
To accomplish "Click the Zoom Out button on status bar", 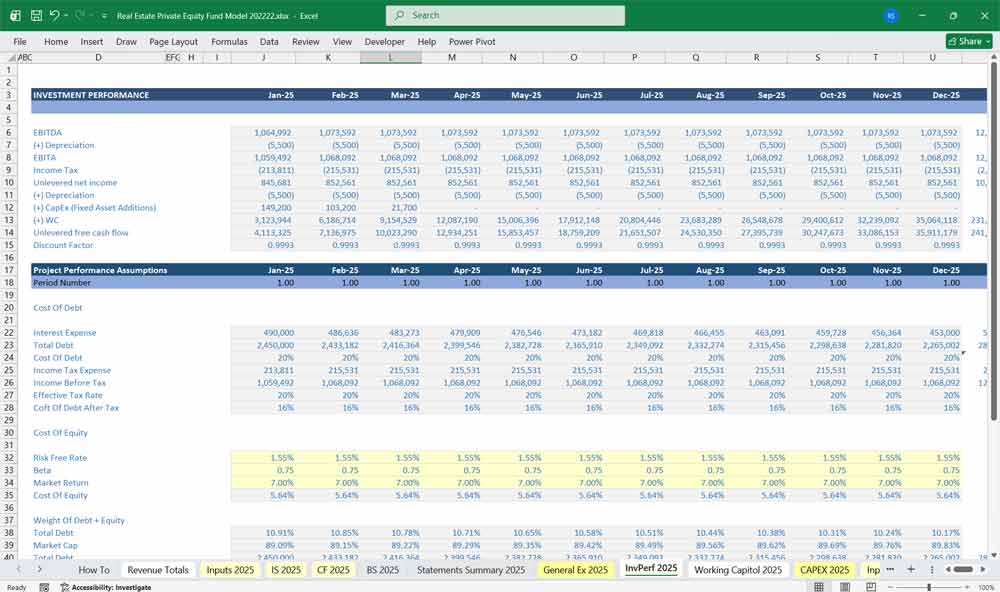I will point(890,585).
